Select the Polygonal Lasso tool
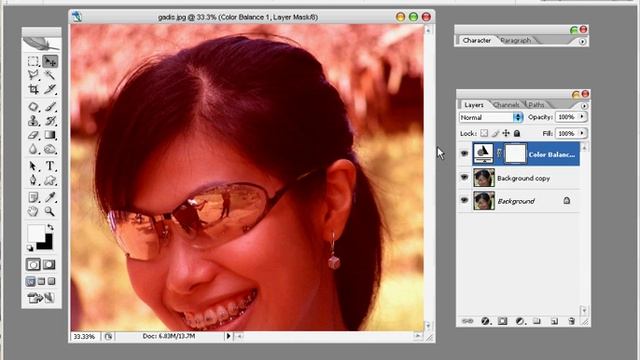640x360 pixels. 33,75
